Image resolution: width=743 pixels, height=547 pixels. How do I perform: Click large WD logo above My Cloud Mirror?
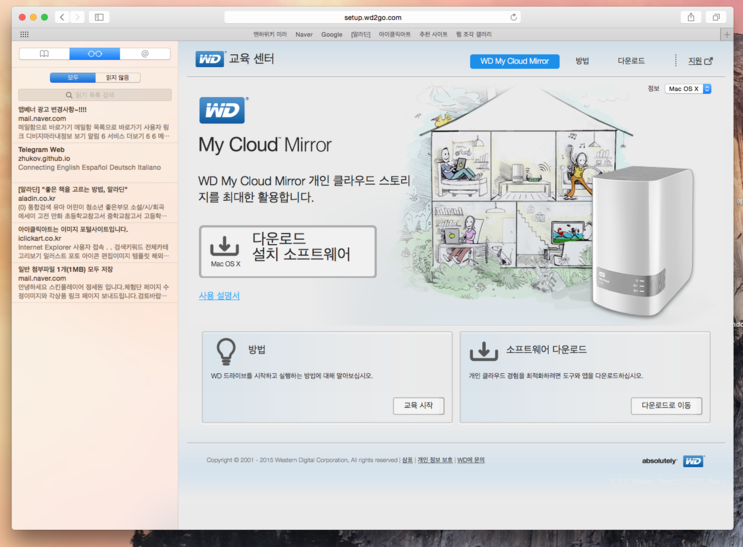223,110
